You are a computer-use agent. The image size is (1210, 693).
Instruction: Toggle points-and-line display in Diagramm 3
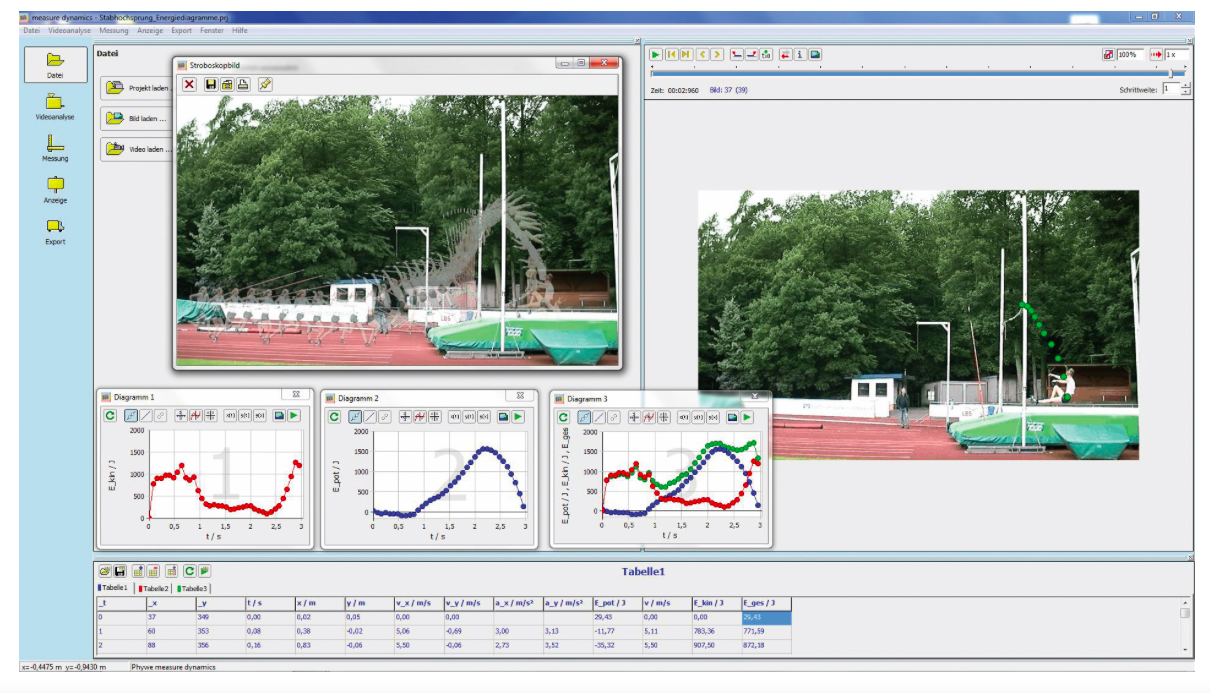click(584, 416)
